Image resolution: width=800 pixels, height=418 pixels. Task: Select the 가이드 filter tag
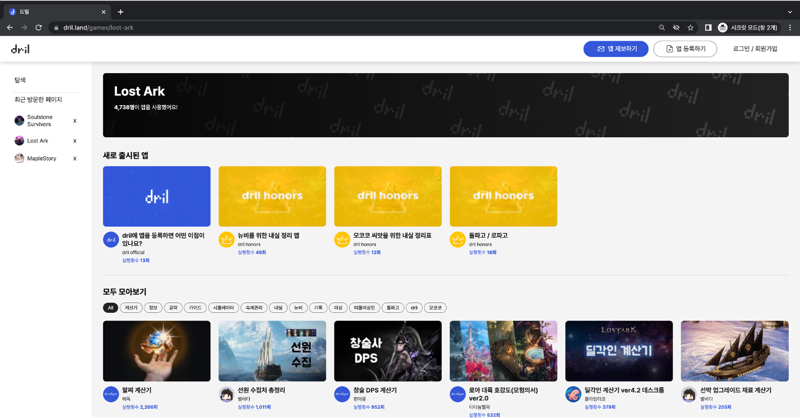[195, 308]
